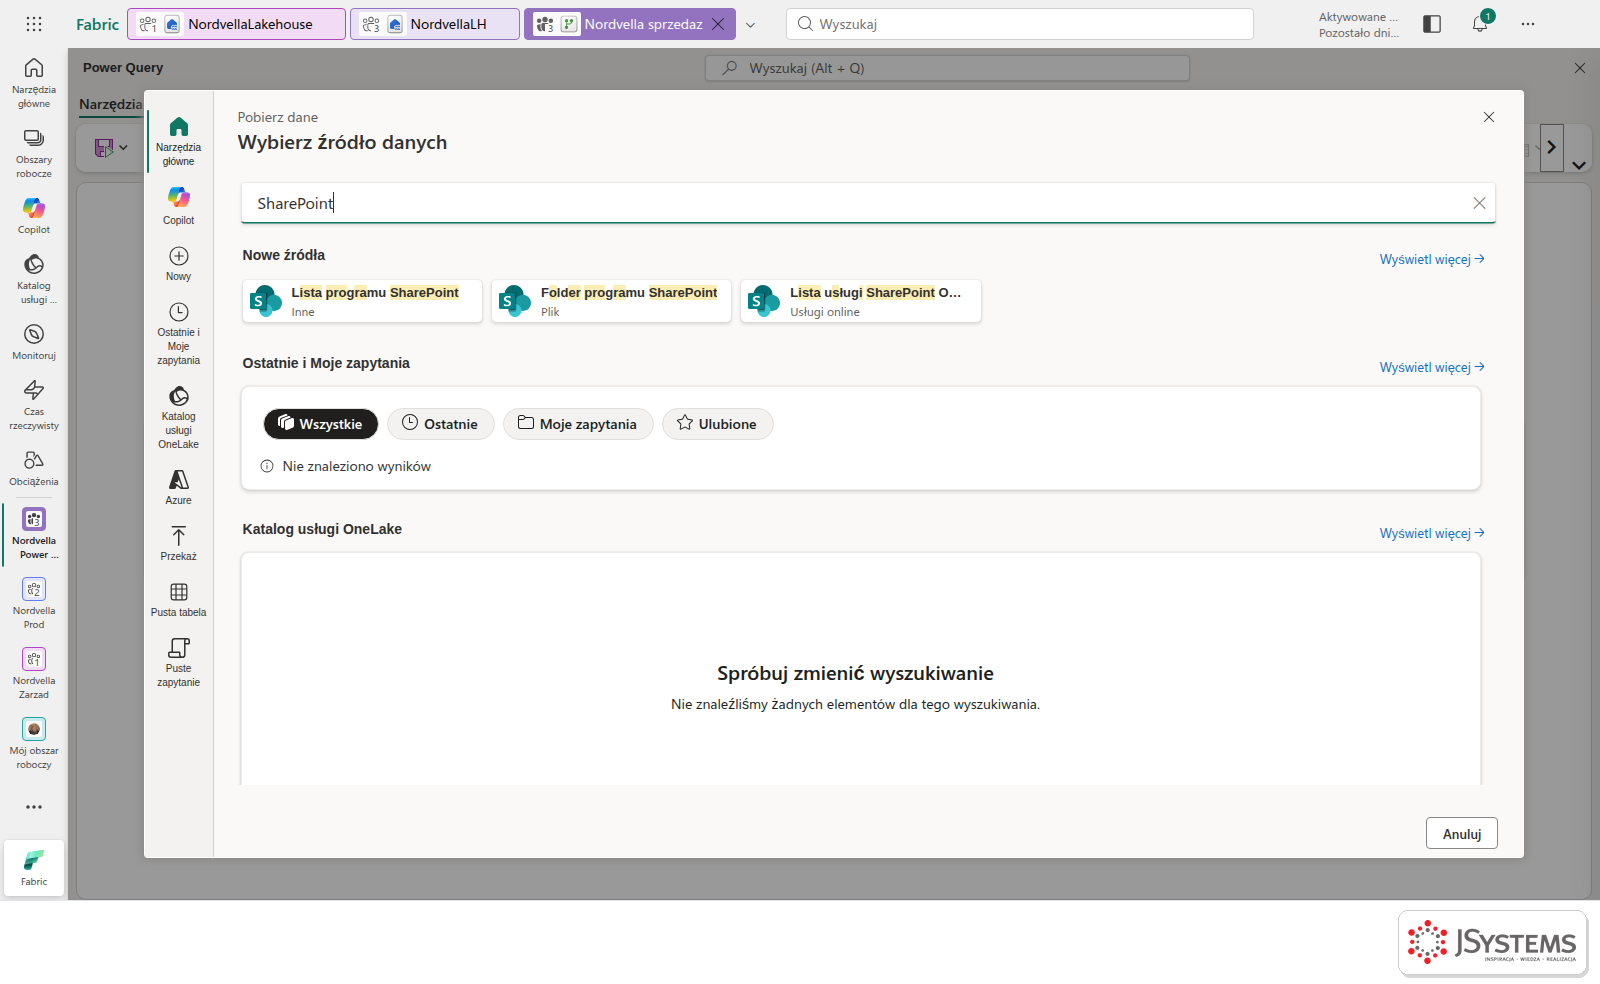Open top bar more options ellipsis
The image size is (1600, 984).
coord(1528,24)
